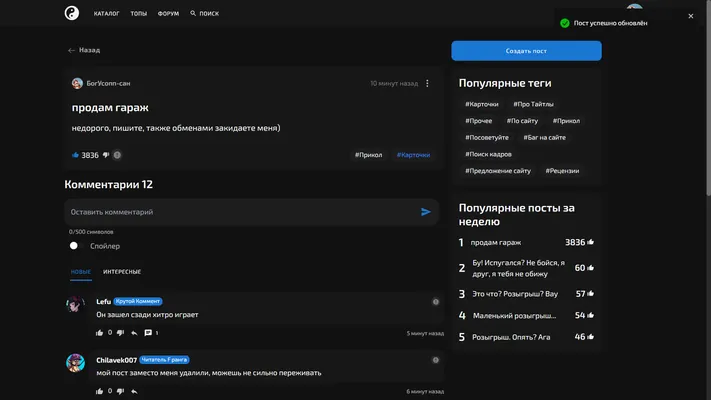The image size is (711, 400).
Task: Go back using the Назад arrow
Action: pos(84,50)
